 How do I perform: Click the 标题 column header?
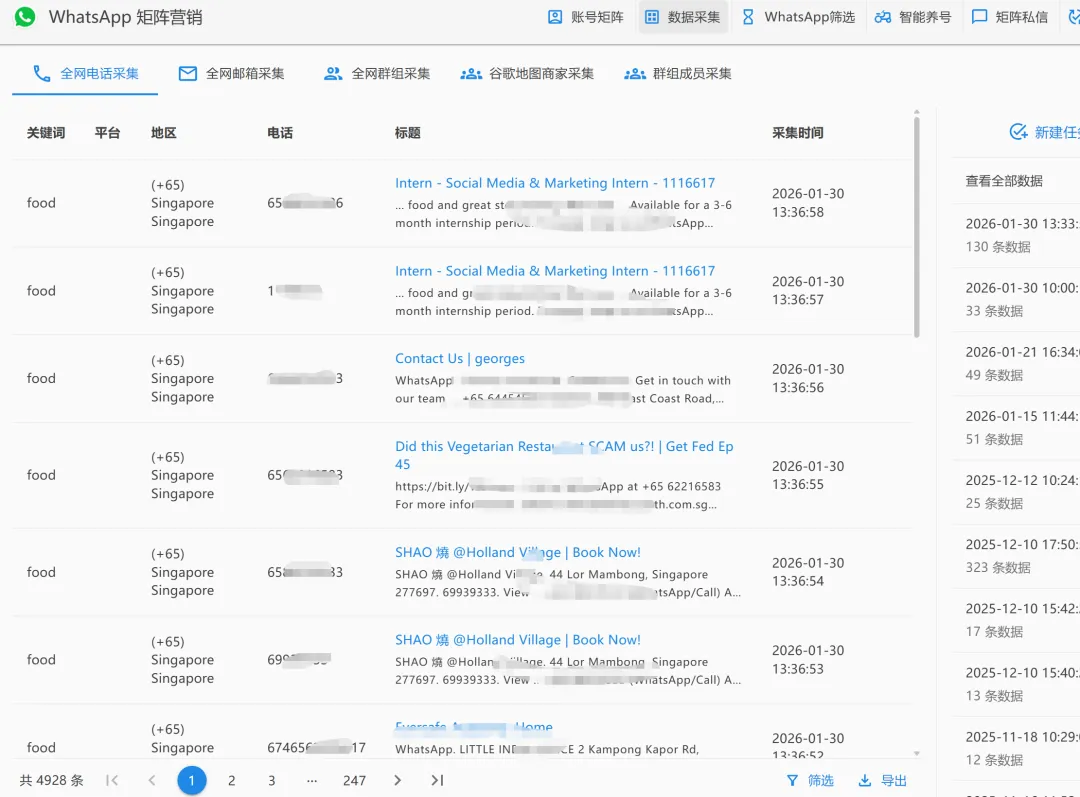tap(408, 133)
